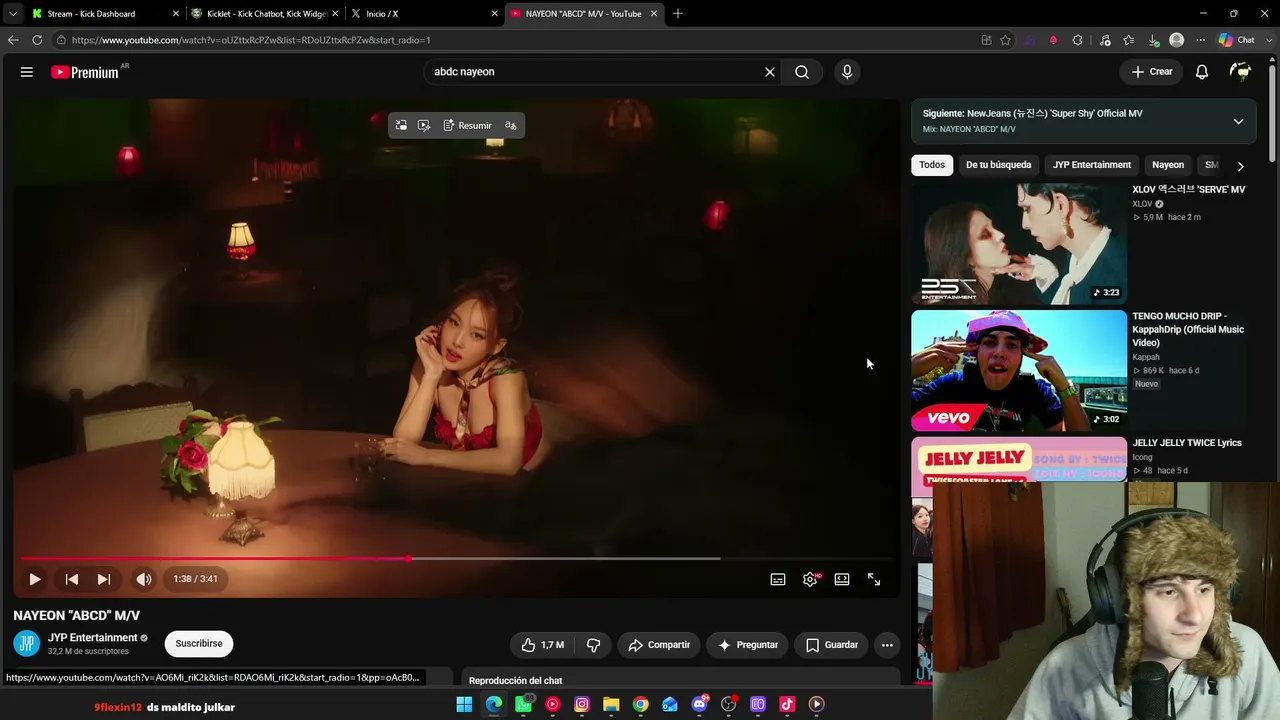The width and height of the screenshot is (1280, 720).
Task: Open TikTok from the taskbar
Action: tap(787, 705)
